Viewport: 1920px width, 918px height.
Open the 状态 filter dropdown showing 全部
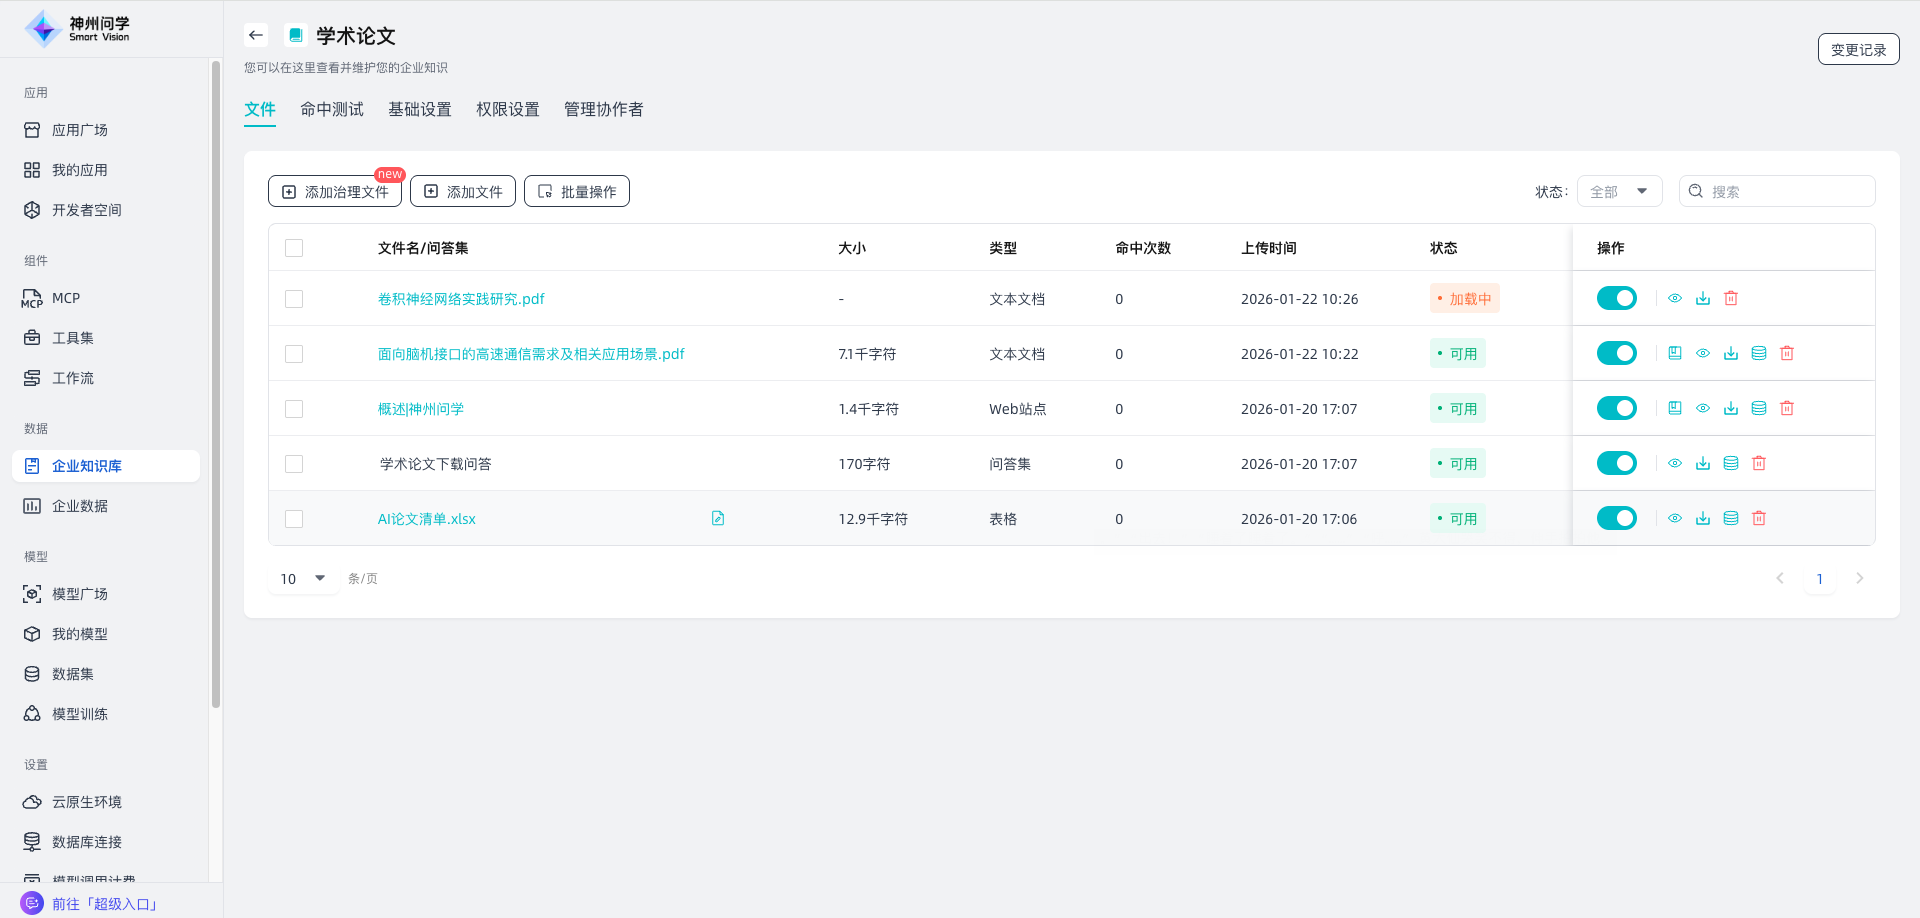(x=1619, y=191)
